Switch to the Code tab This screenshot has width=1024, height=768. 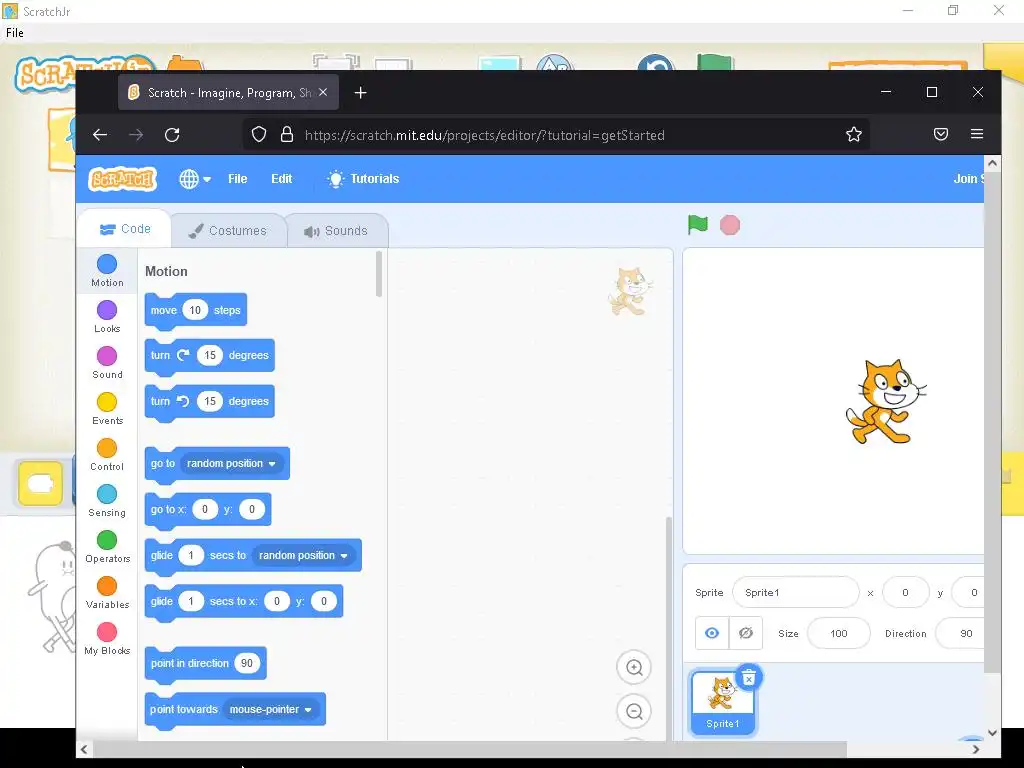pyautogui.click(x=125, y=229)
